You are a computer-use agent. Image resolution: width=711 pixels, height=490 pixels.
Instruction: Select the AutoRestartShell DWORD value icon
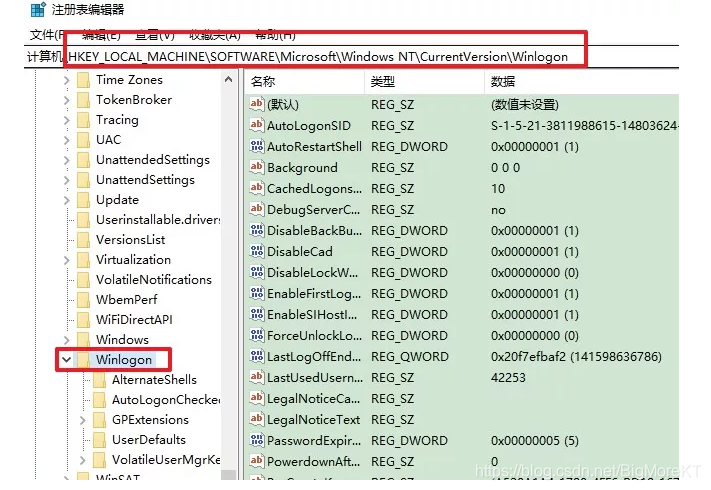[x=257, y=146]
